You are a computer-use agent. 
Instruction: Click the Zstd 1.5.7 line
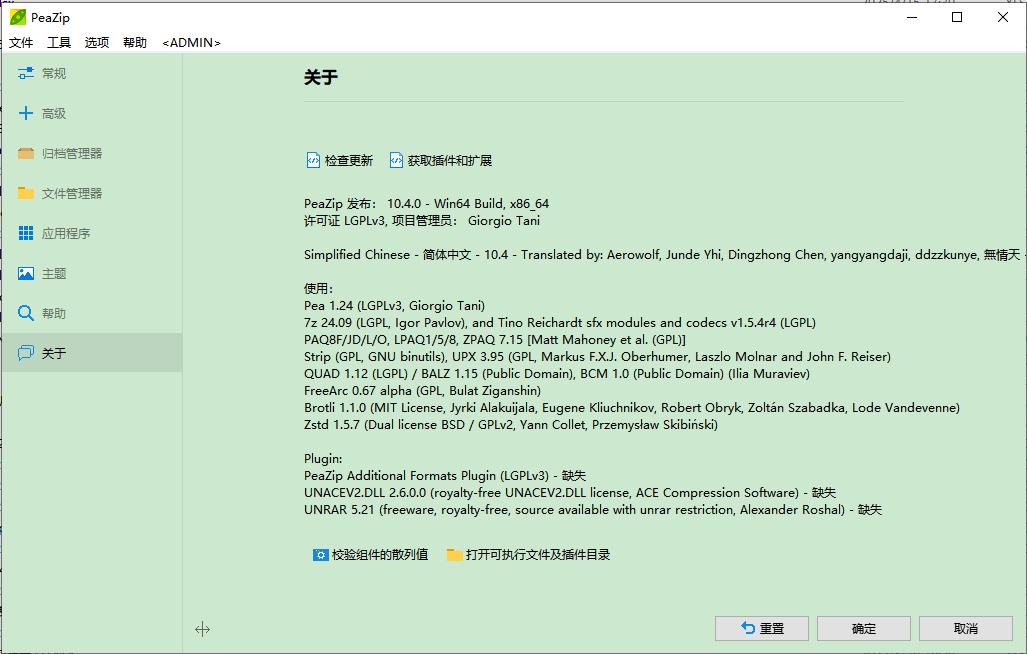[x=511, y=425]
